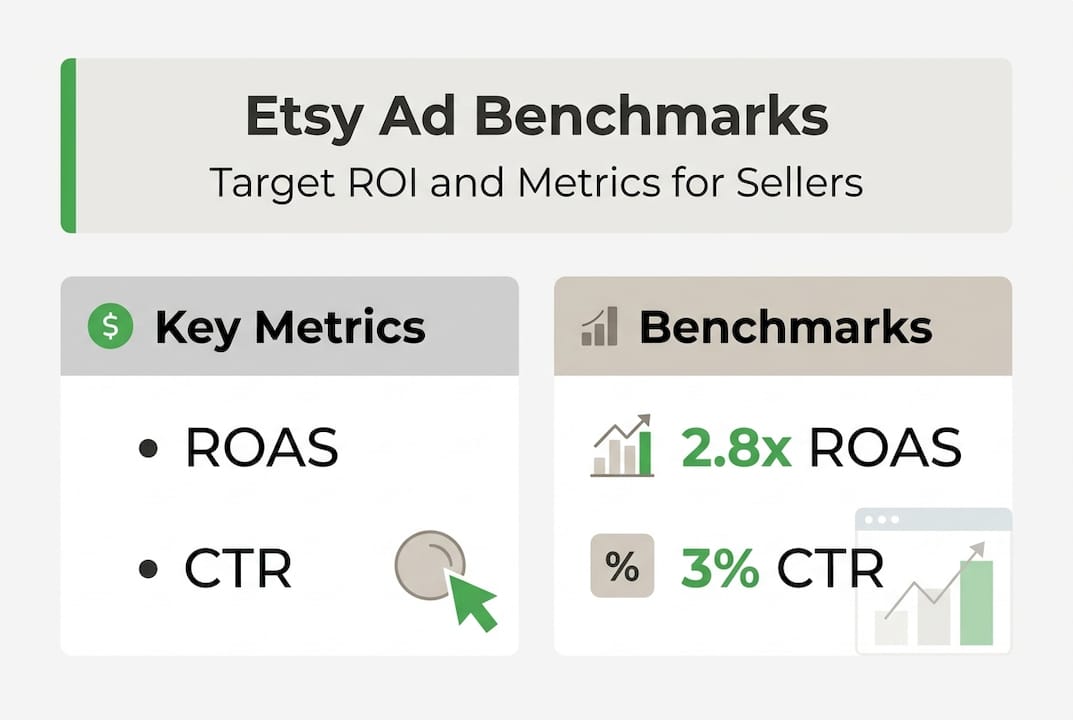
Task: Click the Target ROI and Metrics subtitle
Action: tap(536, 183)
